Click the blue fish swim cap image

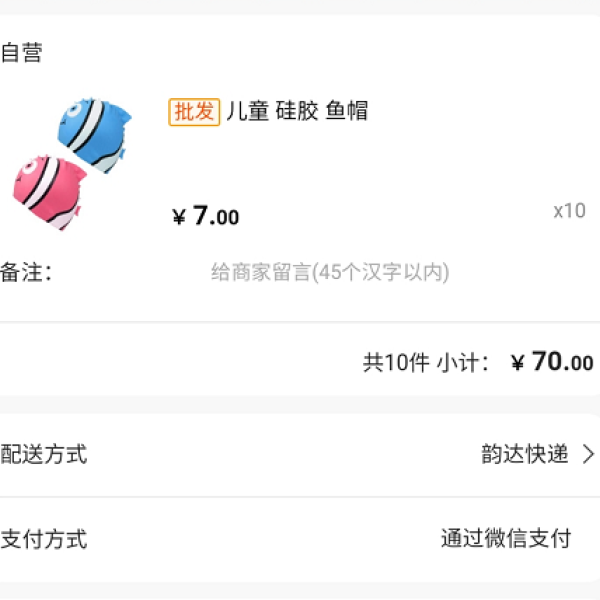click(x=94, y=135)
